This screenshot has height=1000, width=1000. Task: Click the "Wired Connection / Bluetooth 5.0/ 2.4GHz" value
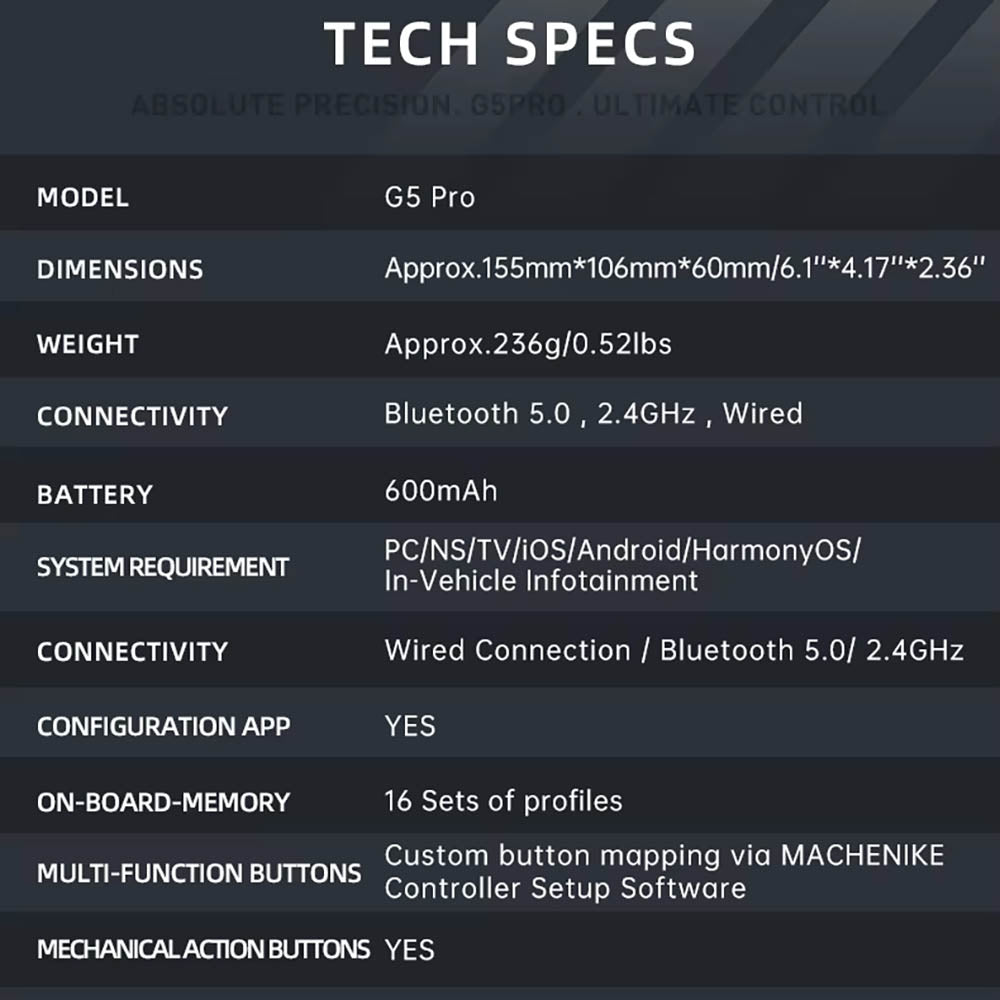674,650
